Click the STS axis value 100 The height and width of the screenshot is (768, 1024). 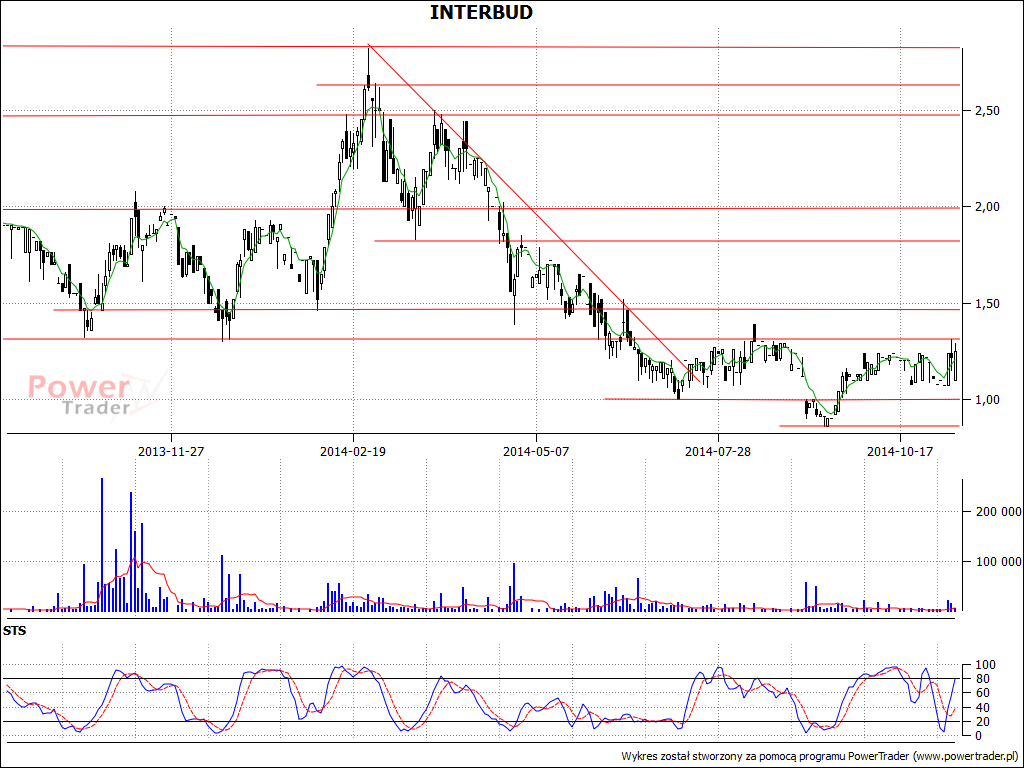click(x=985, y=665)
